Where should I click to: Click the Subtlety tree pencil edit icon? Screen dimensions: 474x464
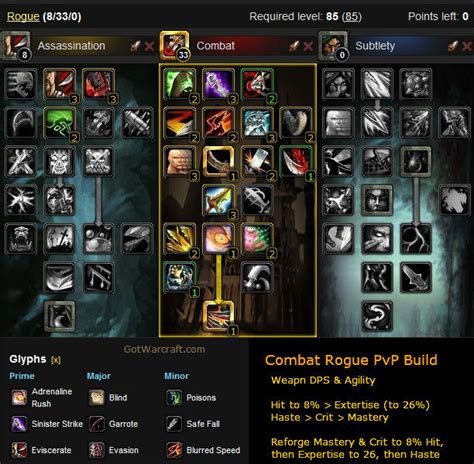point(453,46)
